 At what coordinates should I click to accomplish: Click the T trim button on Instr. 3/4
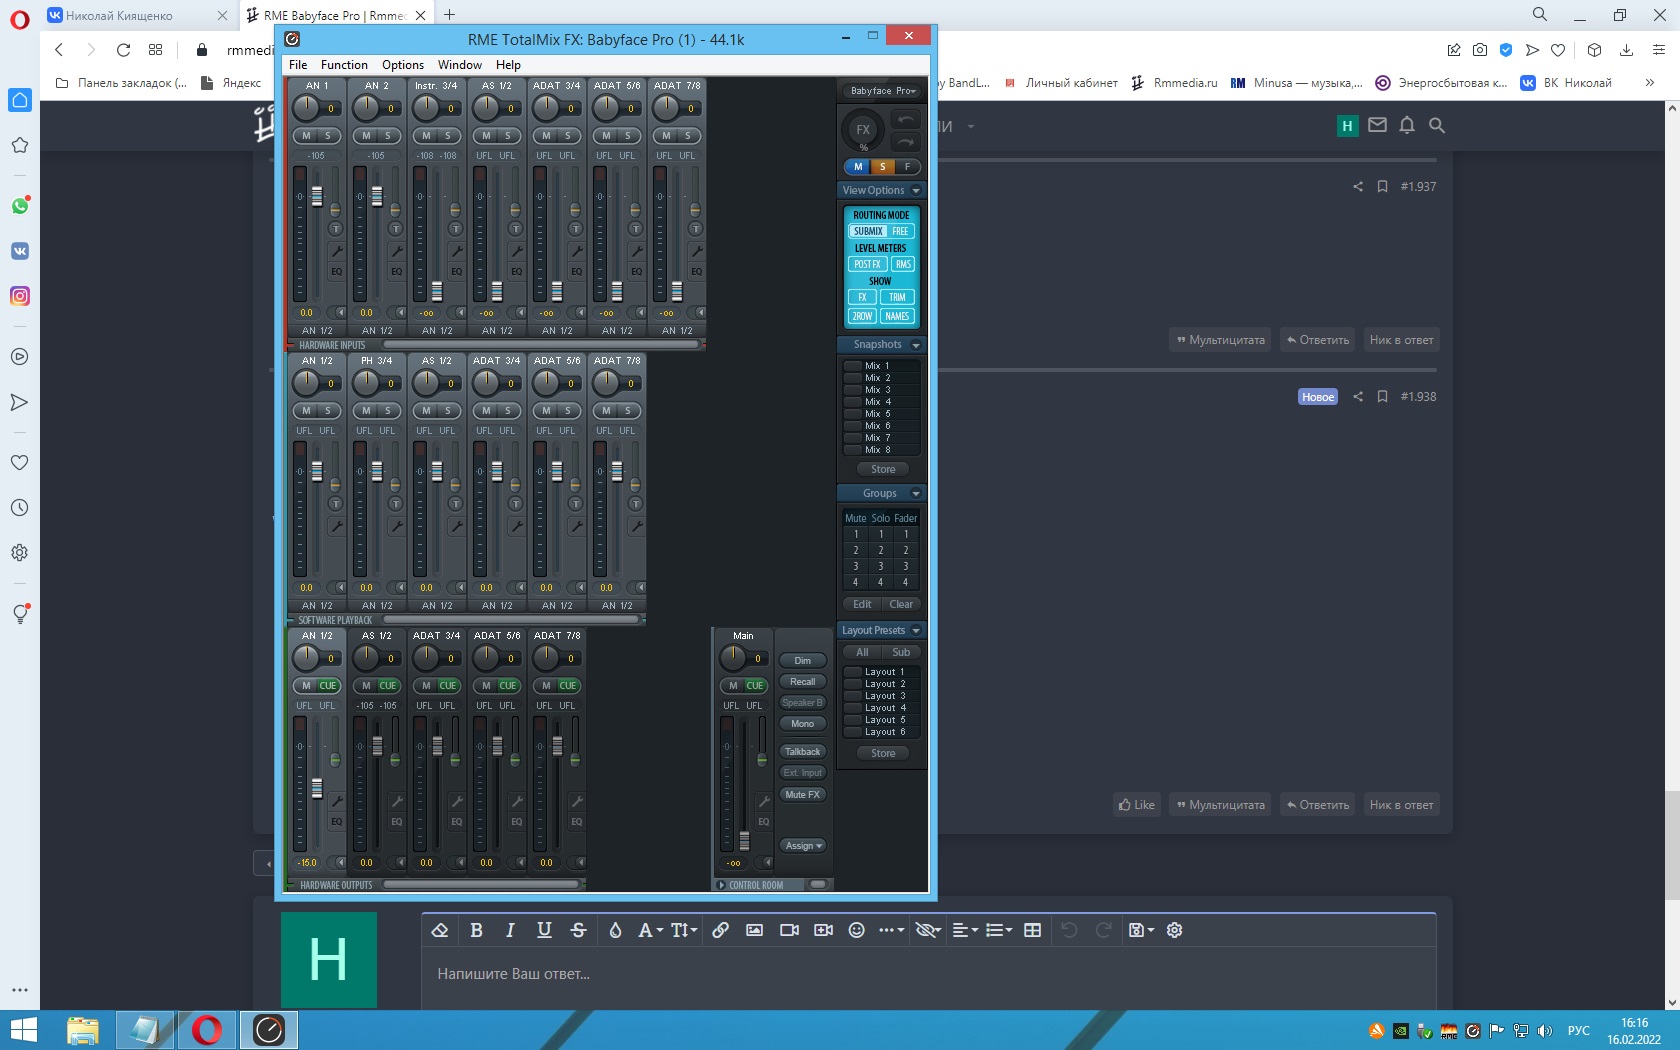point(456,229)
